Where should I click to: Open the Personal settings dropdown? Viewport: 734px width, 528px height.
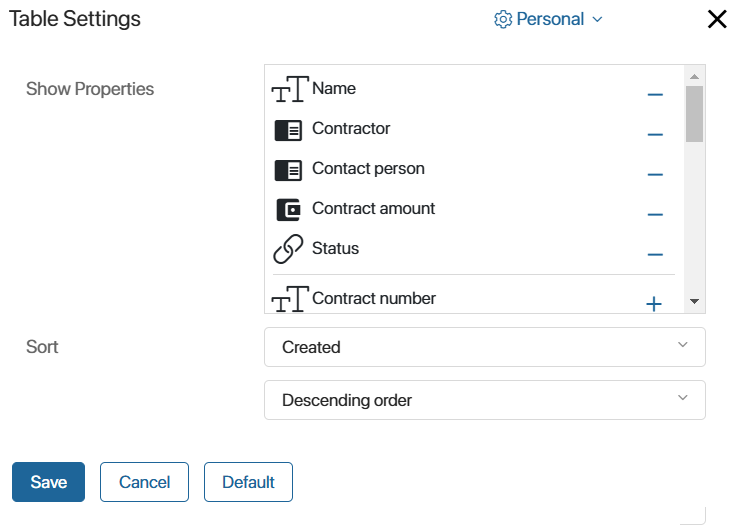click(x=548, y=19)
